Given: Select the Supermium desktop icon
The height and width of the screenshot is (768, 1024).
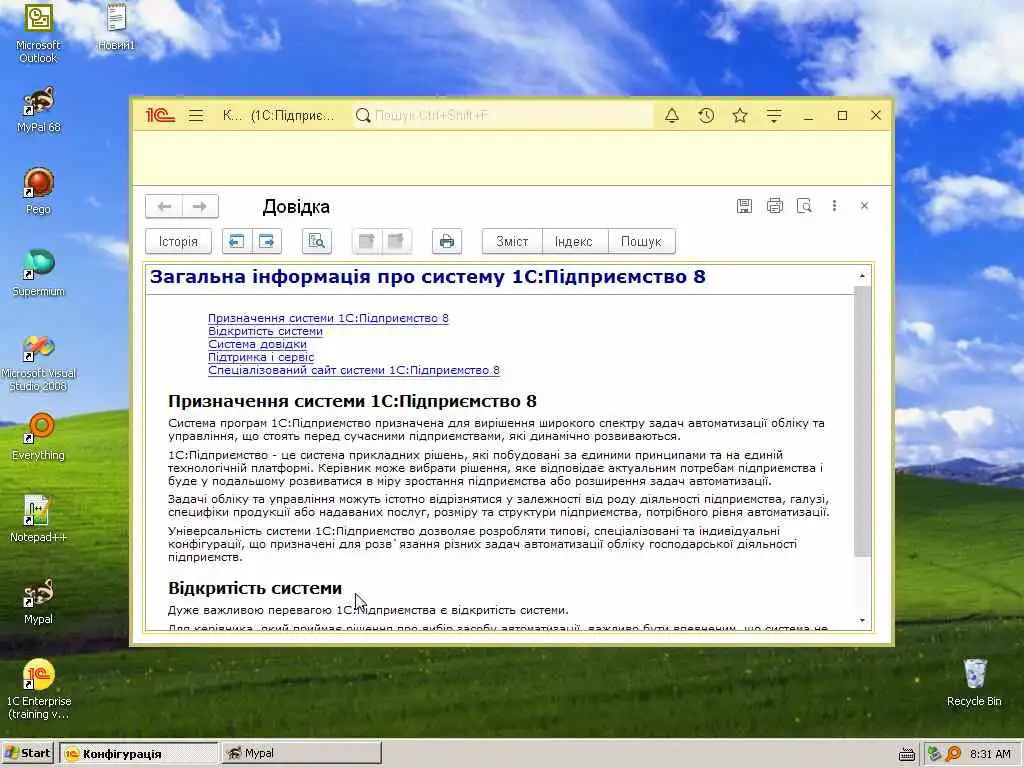Looking at the screenshot, I should (x=38, y=274).
